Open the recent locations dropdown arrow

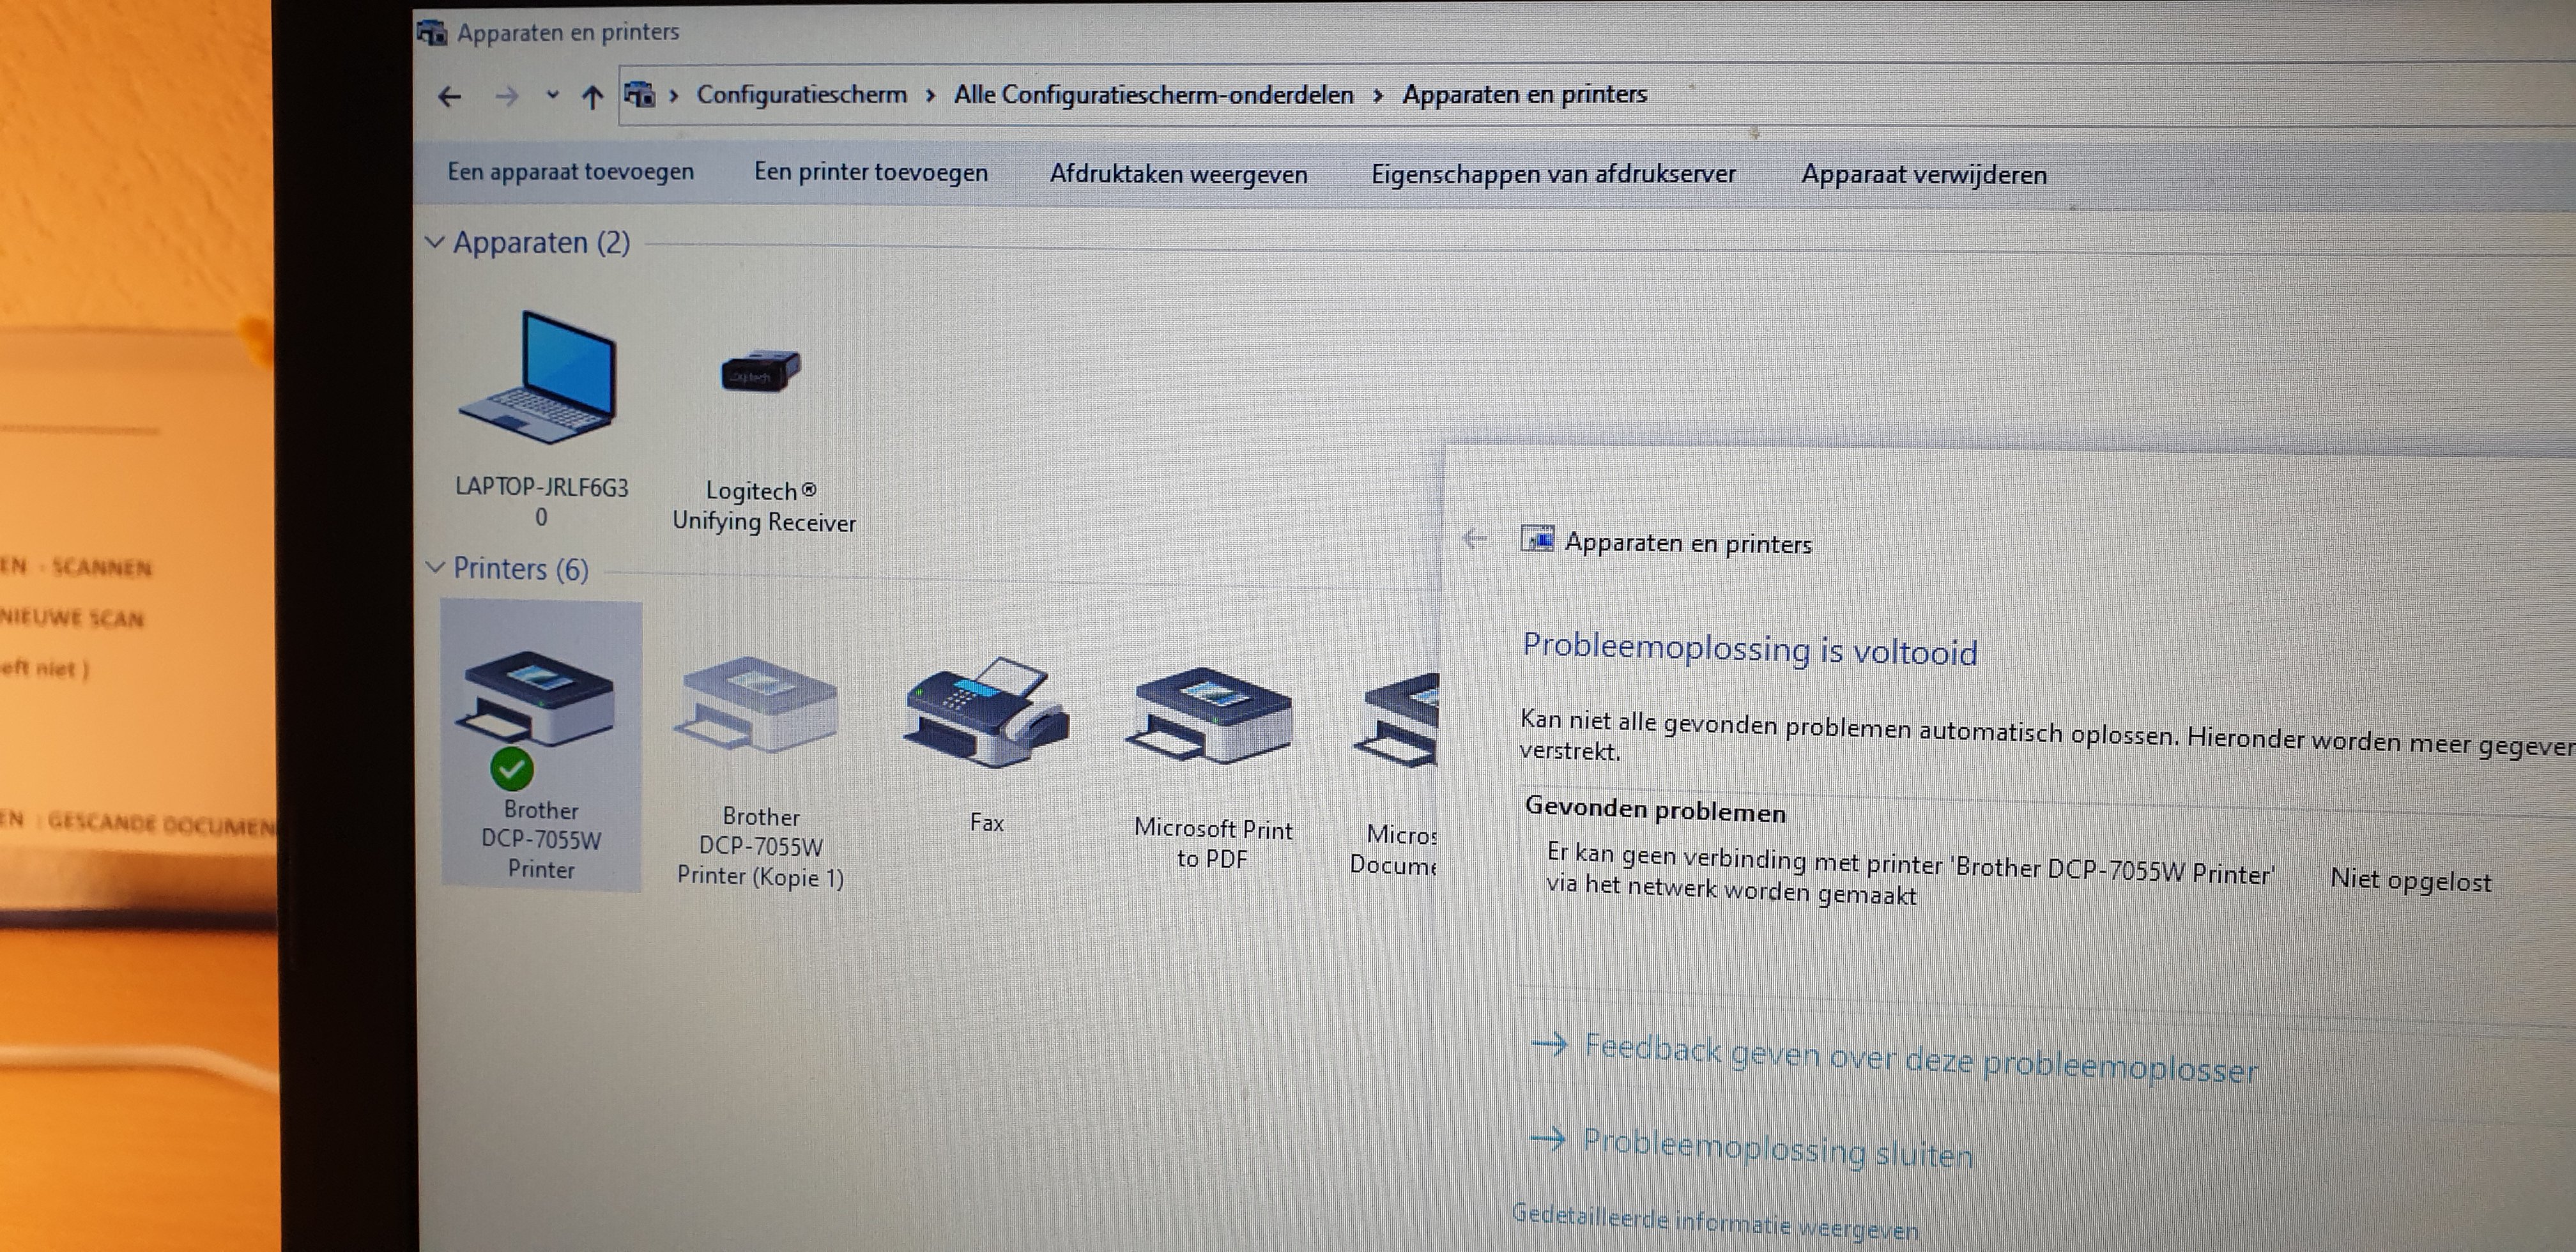552,96
